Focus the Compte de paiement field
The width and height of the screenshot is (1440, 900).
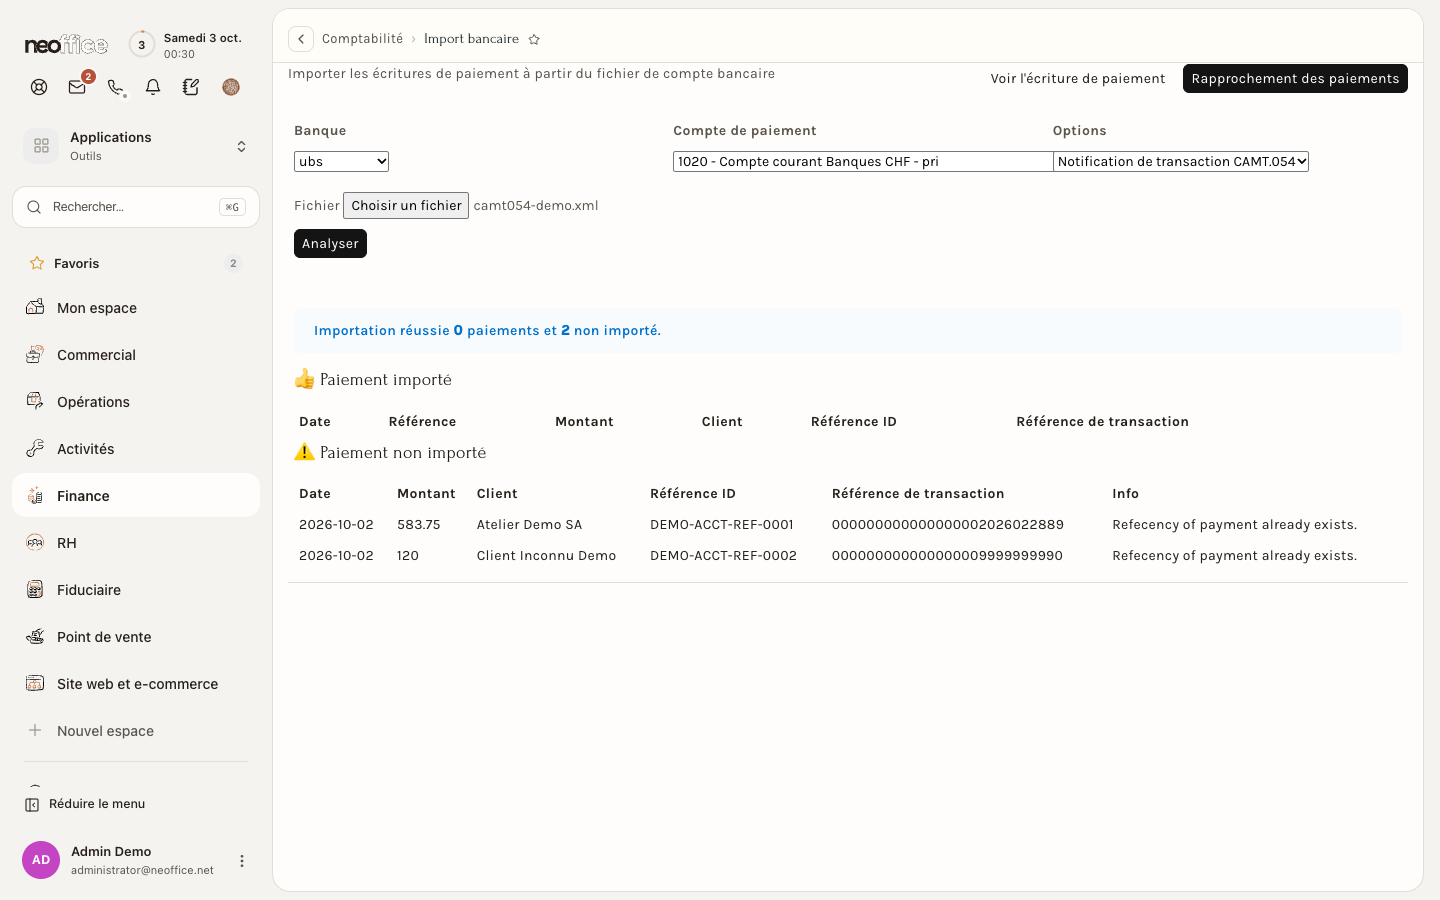pyautogui.click(x=863, y=161)
